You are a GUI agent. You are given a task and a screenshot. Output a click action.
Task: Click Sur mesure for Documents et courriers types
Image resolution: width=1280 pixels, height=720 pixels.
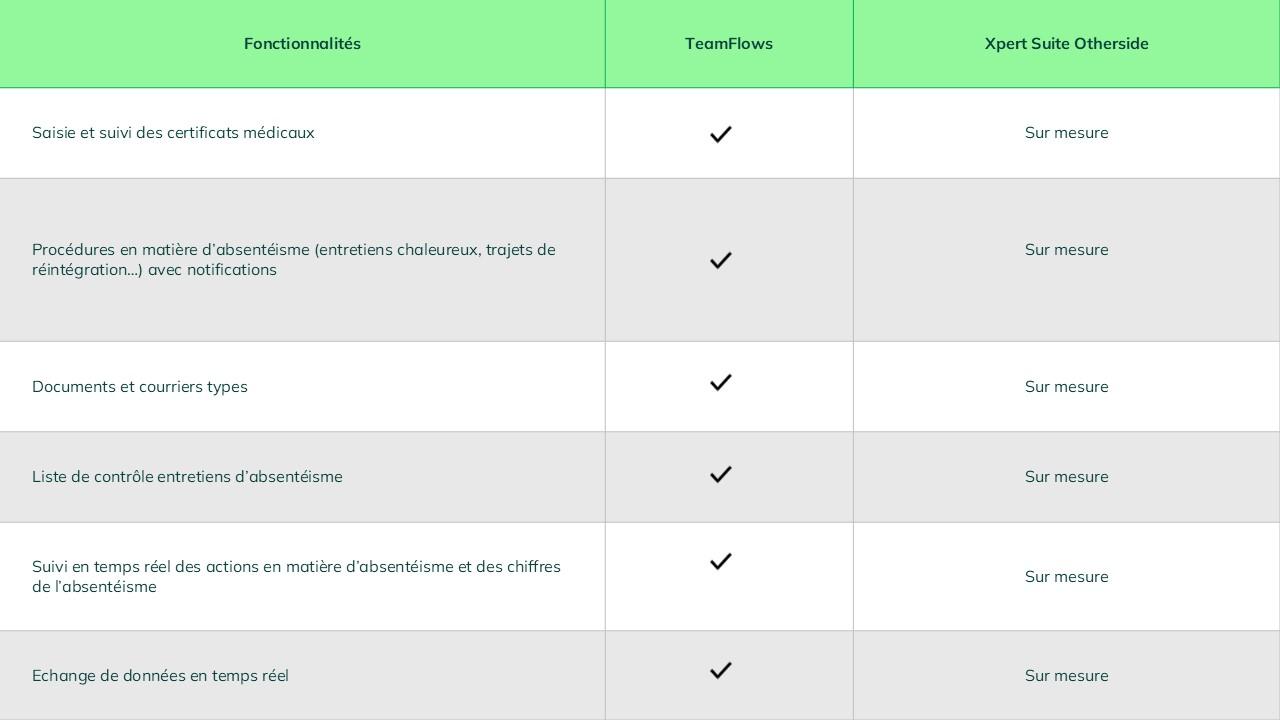pyautogui.click(x=1066, y=387)
